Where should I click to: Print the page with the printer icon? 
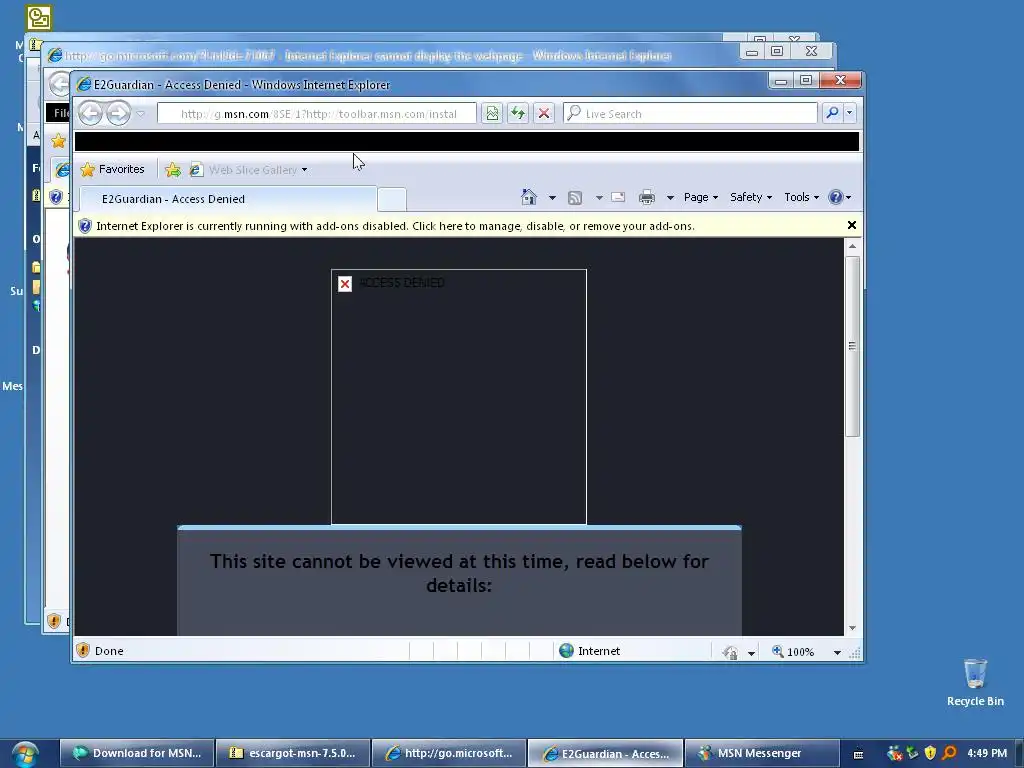coord(647,197)
